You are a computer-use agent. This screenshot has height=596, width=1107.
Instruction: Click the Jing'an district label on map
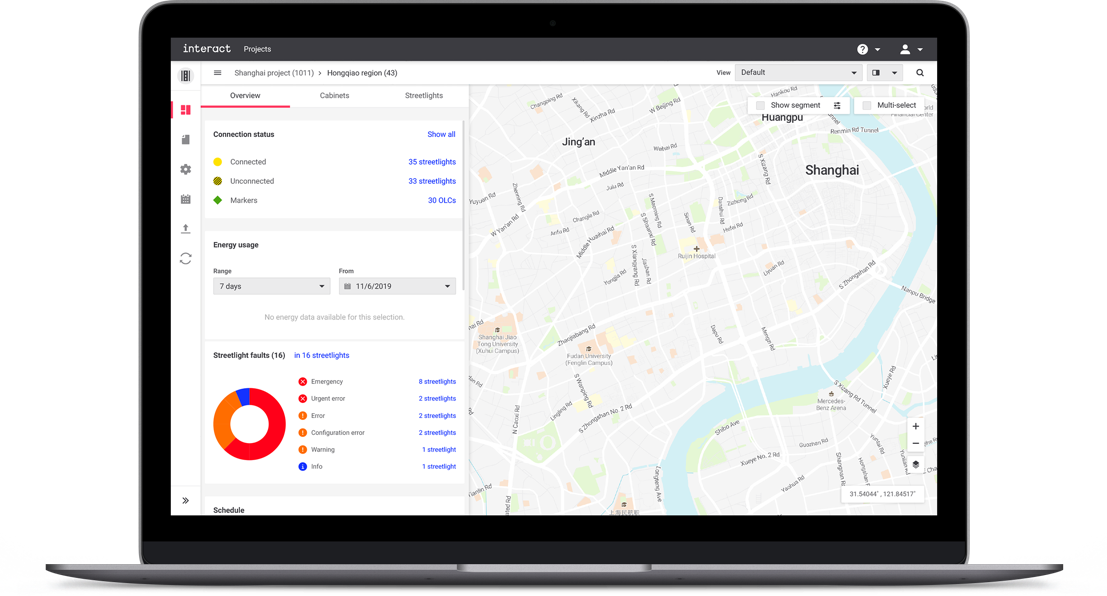click(578, 142)
